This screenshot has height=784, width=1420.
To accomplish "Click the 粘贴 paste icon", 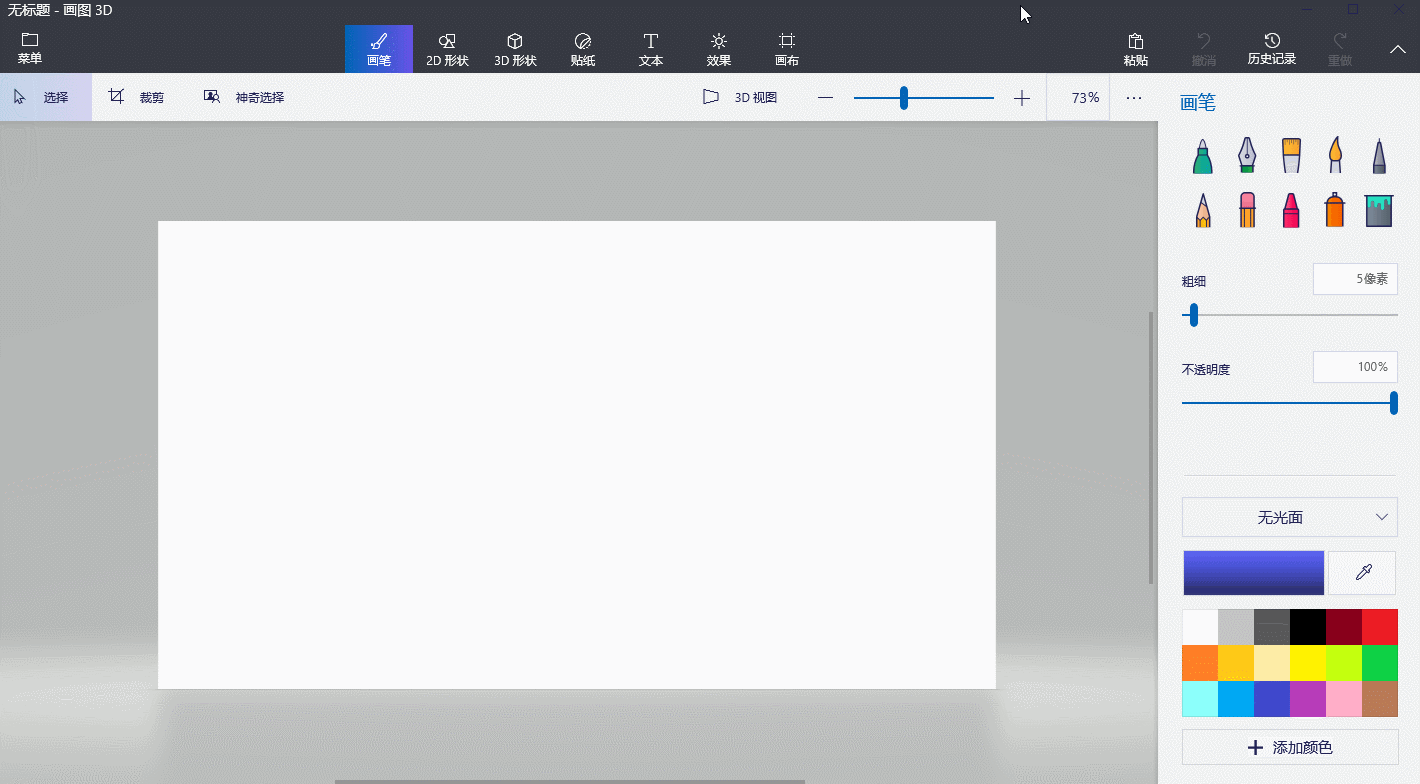I will (x=1136, y=49).
